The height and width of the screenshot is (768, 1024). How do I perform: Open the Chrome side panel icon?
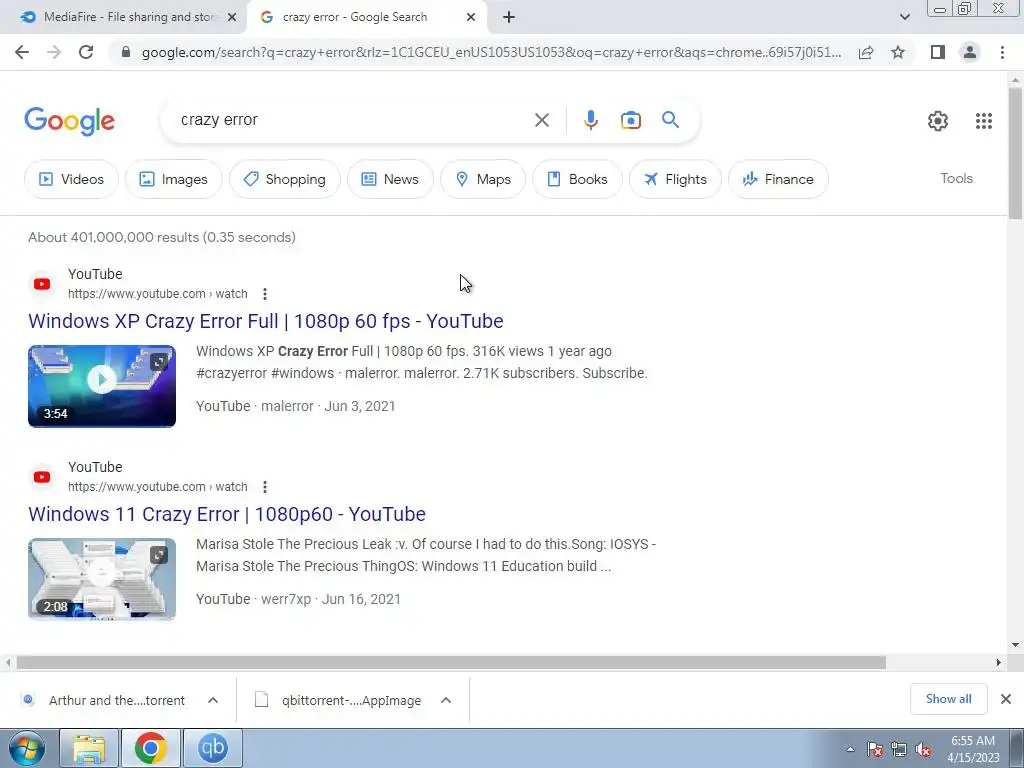coord(938,52)
